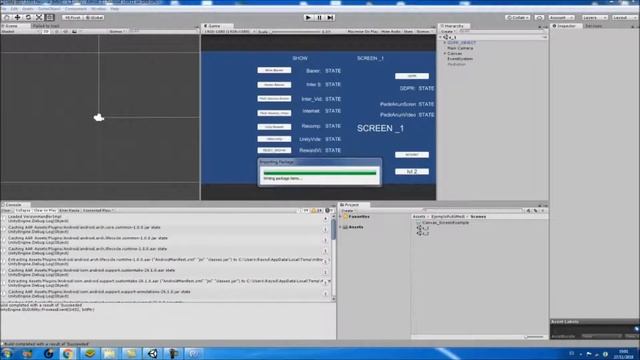Open Chrome from the Windows taskbar
The image size is (640, 360).
[68, 353]
